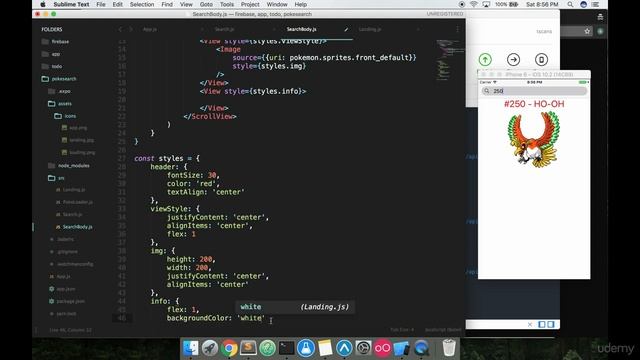Open the pink infinity-loop app in dock

click(382, 348)
